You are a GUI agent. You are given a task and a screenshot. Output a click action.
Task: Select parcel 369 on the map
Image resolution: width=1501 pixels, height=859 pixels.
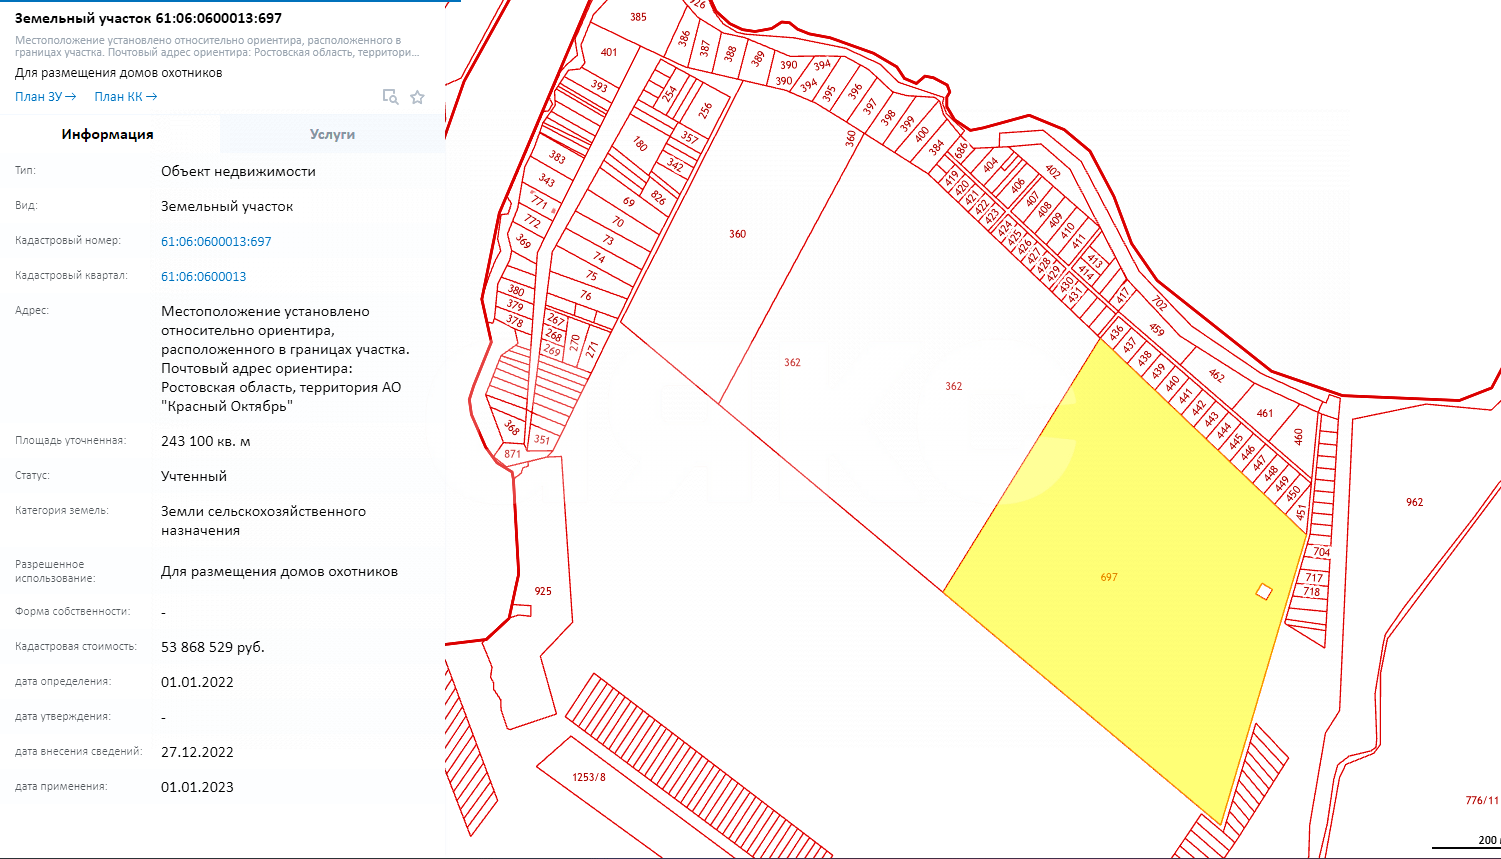pyautogui.click(x=523, y=241)
